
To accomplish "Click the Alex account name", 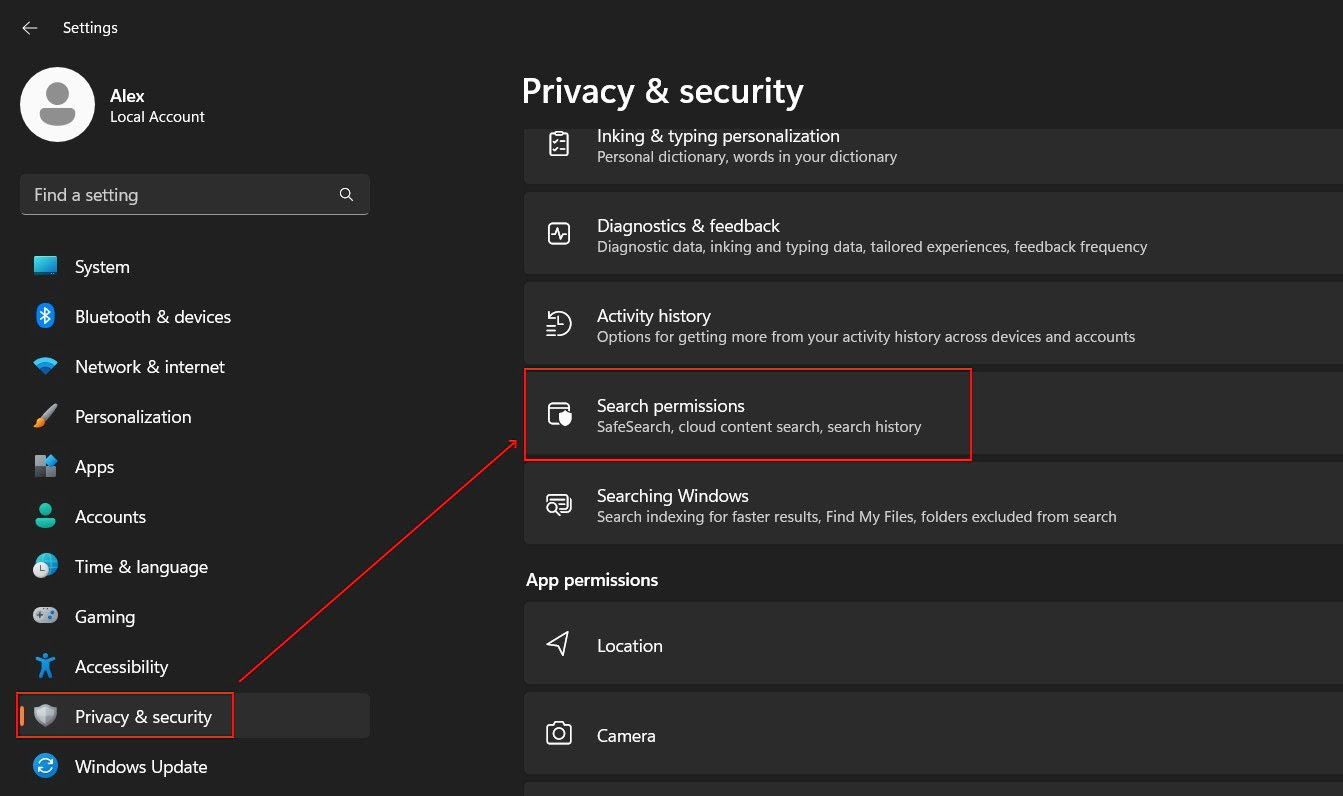I will pos(127,96).
